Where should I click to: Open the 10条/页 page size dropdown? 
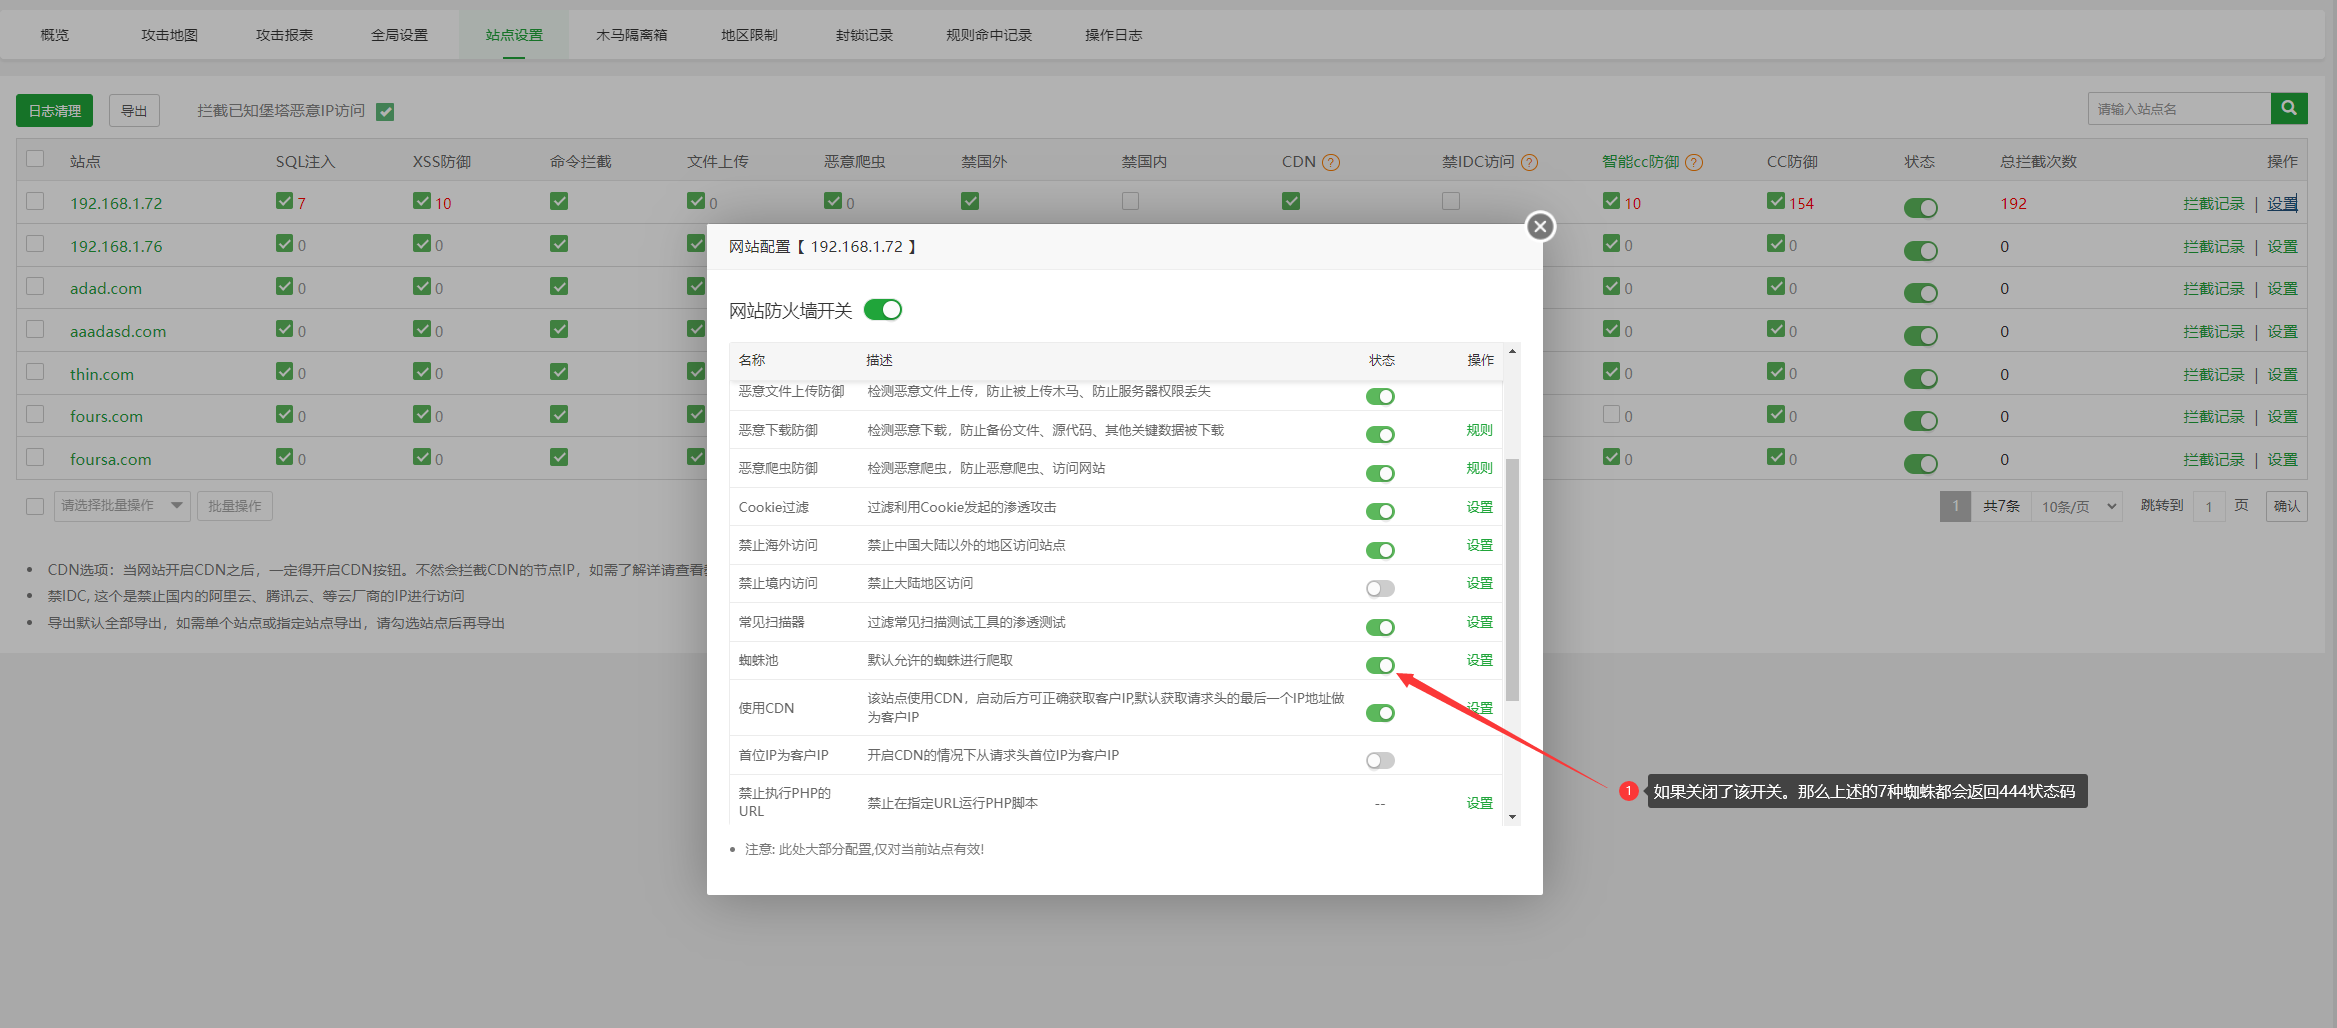(x=2077, y=506)
